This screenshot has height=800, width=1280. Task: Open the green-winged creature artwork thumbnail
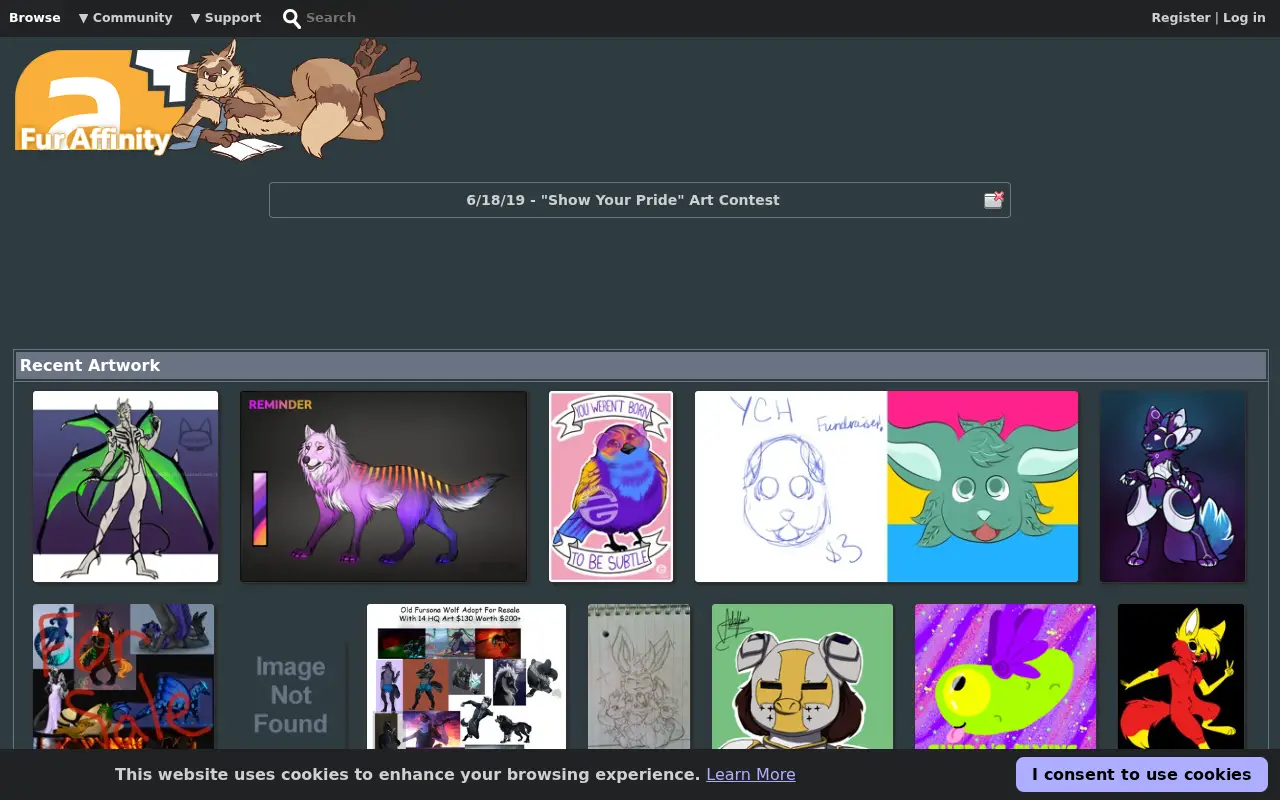coord(125,486)
